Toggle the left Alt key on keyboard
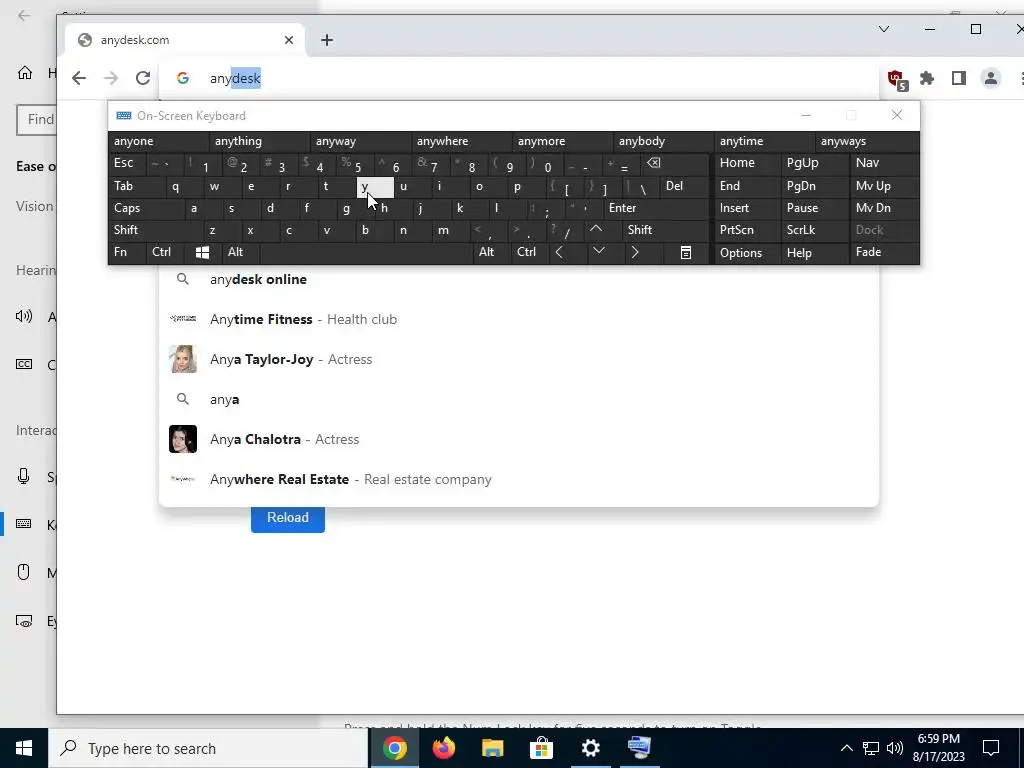Viewport: 1024px width, 768px height. click(x=240, y=252)
